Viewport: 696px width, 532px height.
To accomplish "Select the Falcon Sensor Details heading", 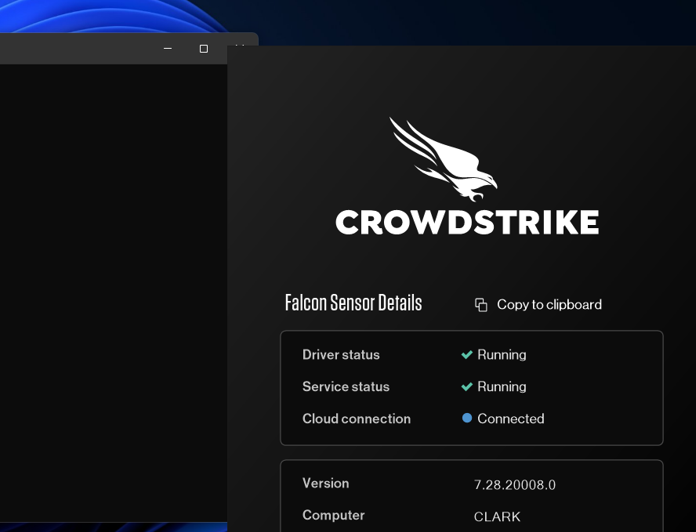I will tap(353, 303).
